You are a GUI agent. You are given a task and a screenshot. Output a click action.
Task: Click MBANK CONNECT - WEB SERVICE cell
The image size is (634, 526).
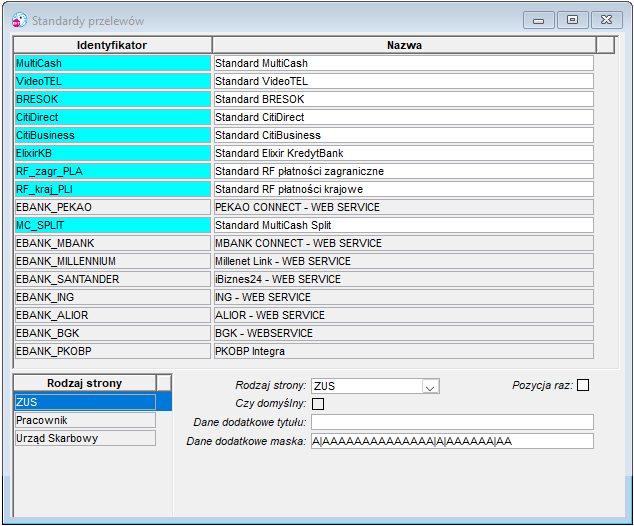404,243
